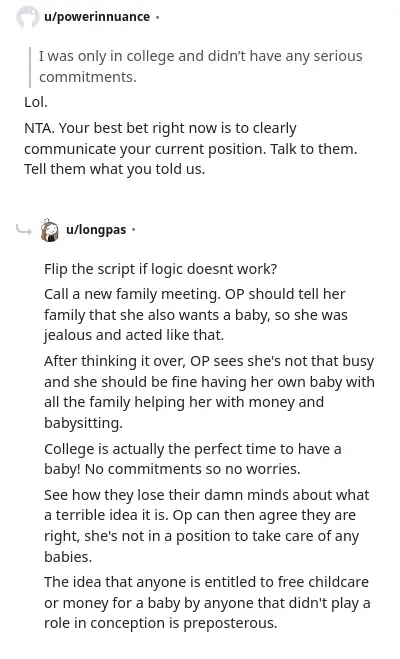Screen dimensions: 400x659
Task: Visit the u/powerinnuance profile link
Action: (97, 17)
